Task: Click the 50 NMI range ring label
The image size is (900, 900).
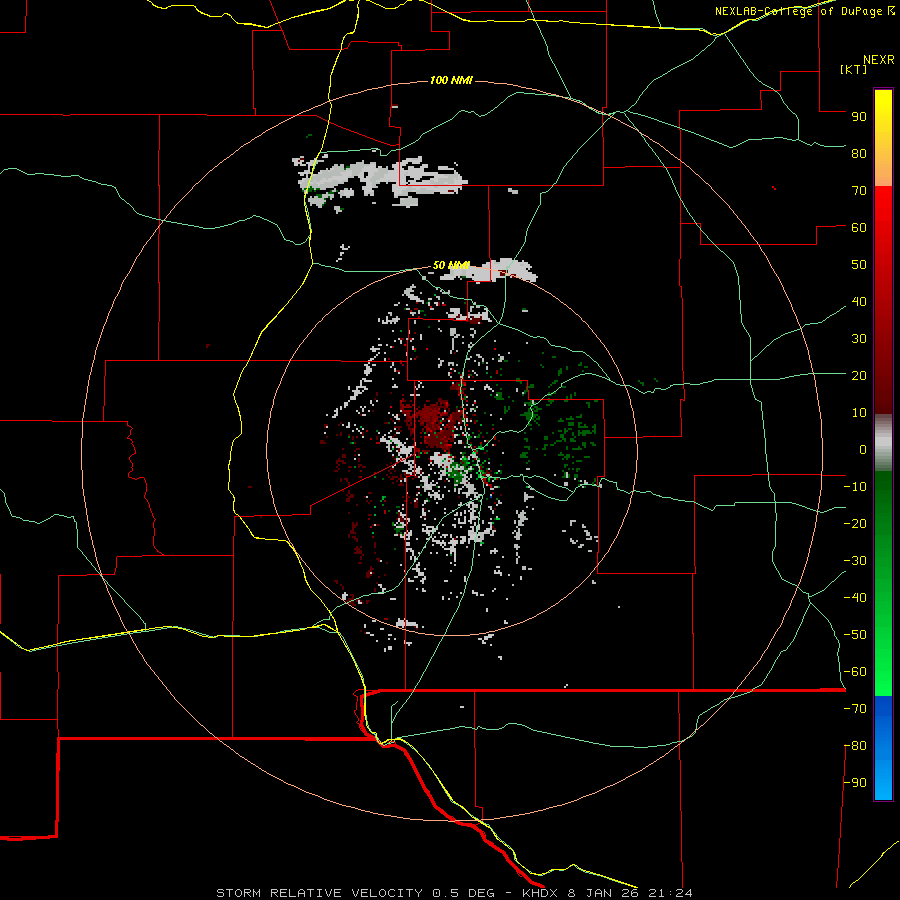Action: tap(451, 265)
